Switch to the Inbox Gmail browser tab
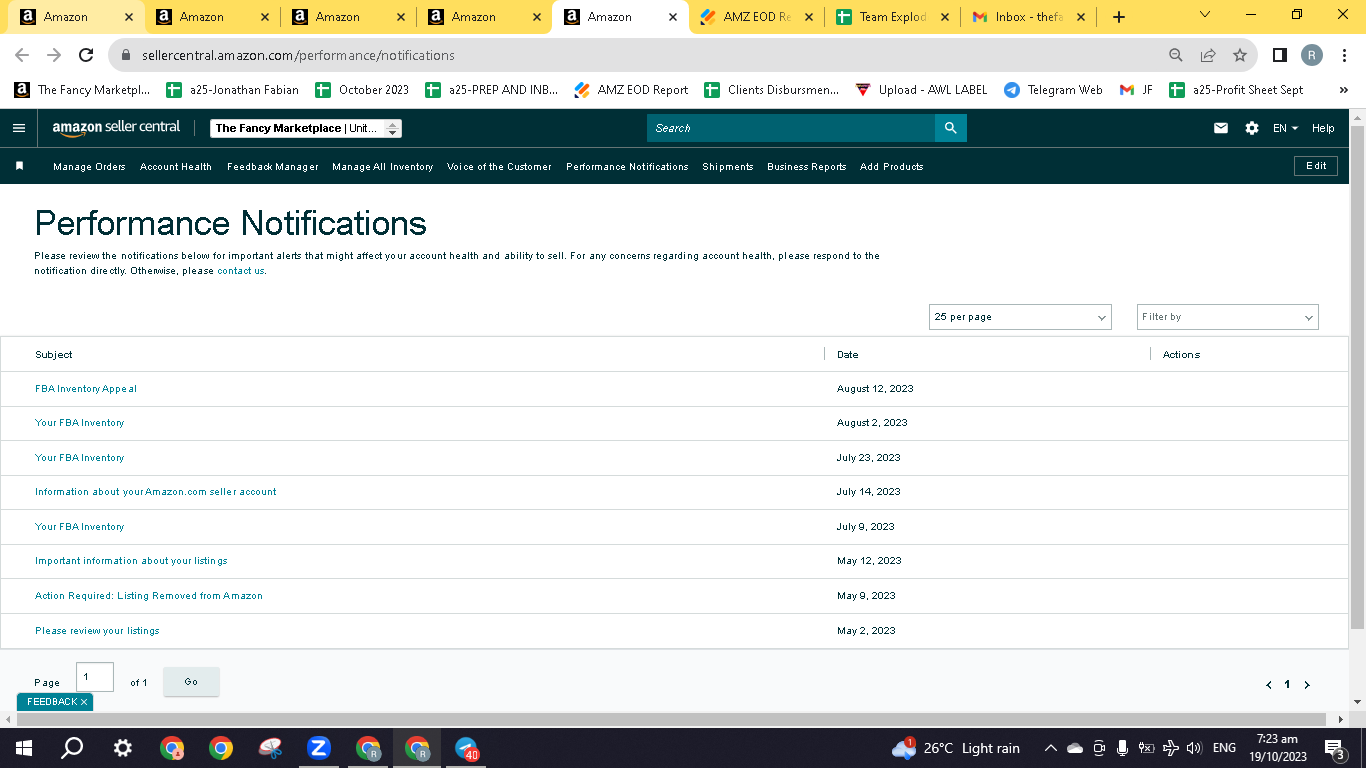 tap(1028, 17)
